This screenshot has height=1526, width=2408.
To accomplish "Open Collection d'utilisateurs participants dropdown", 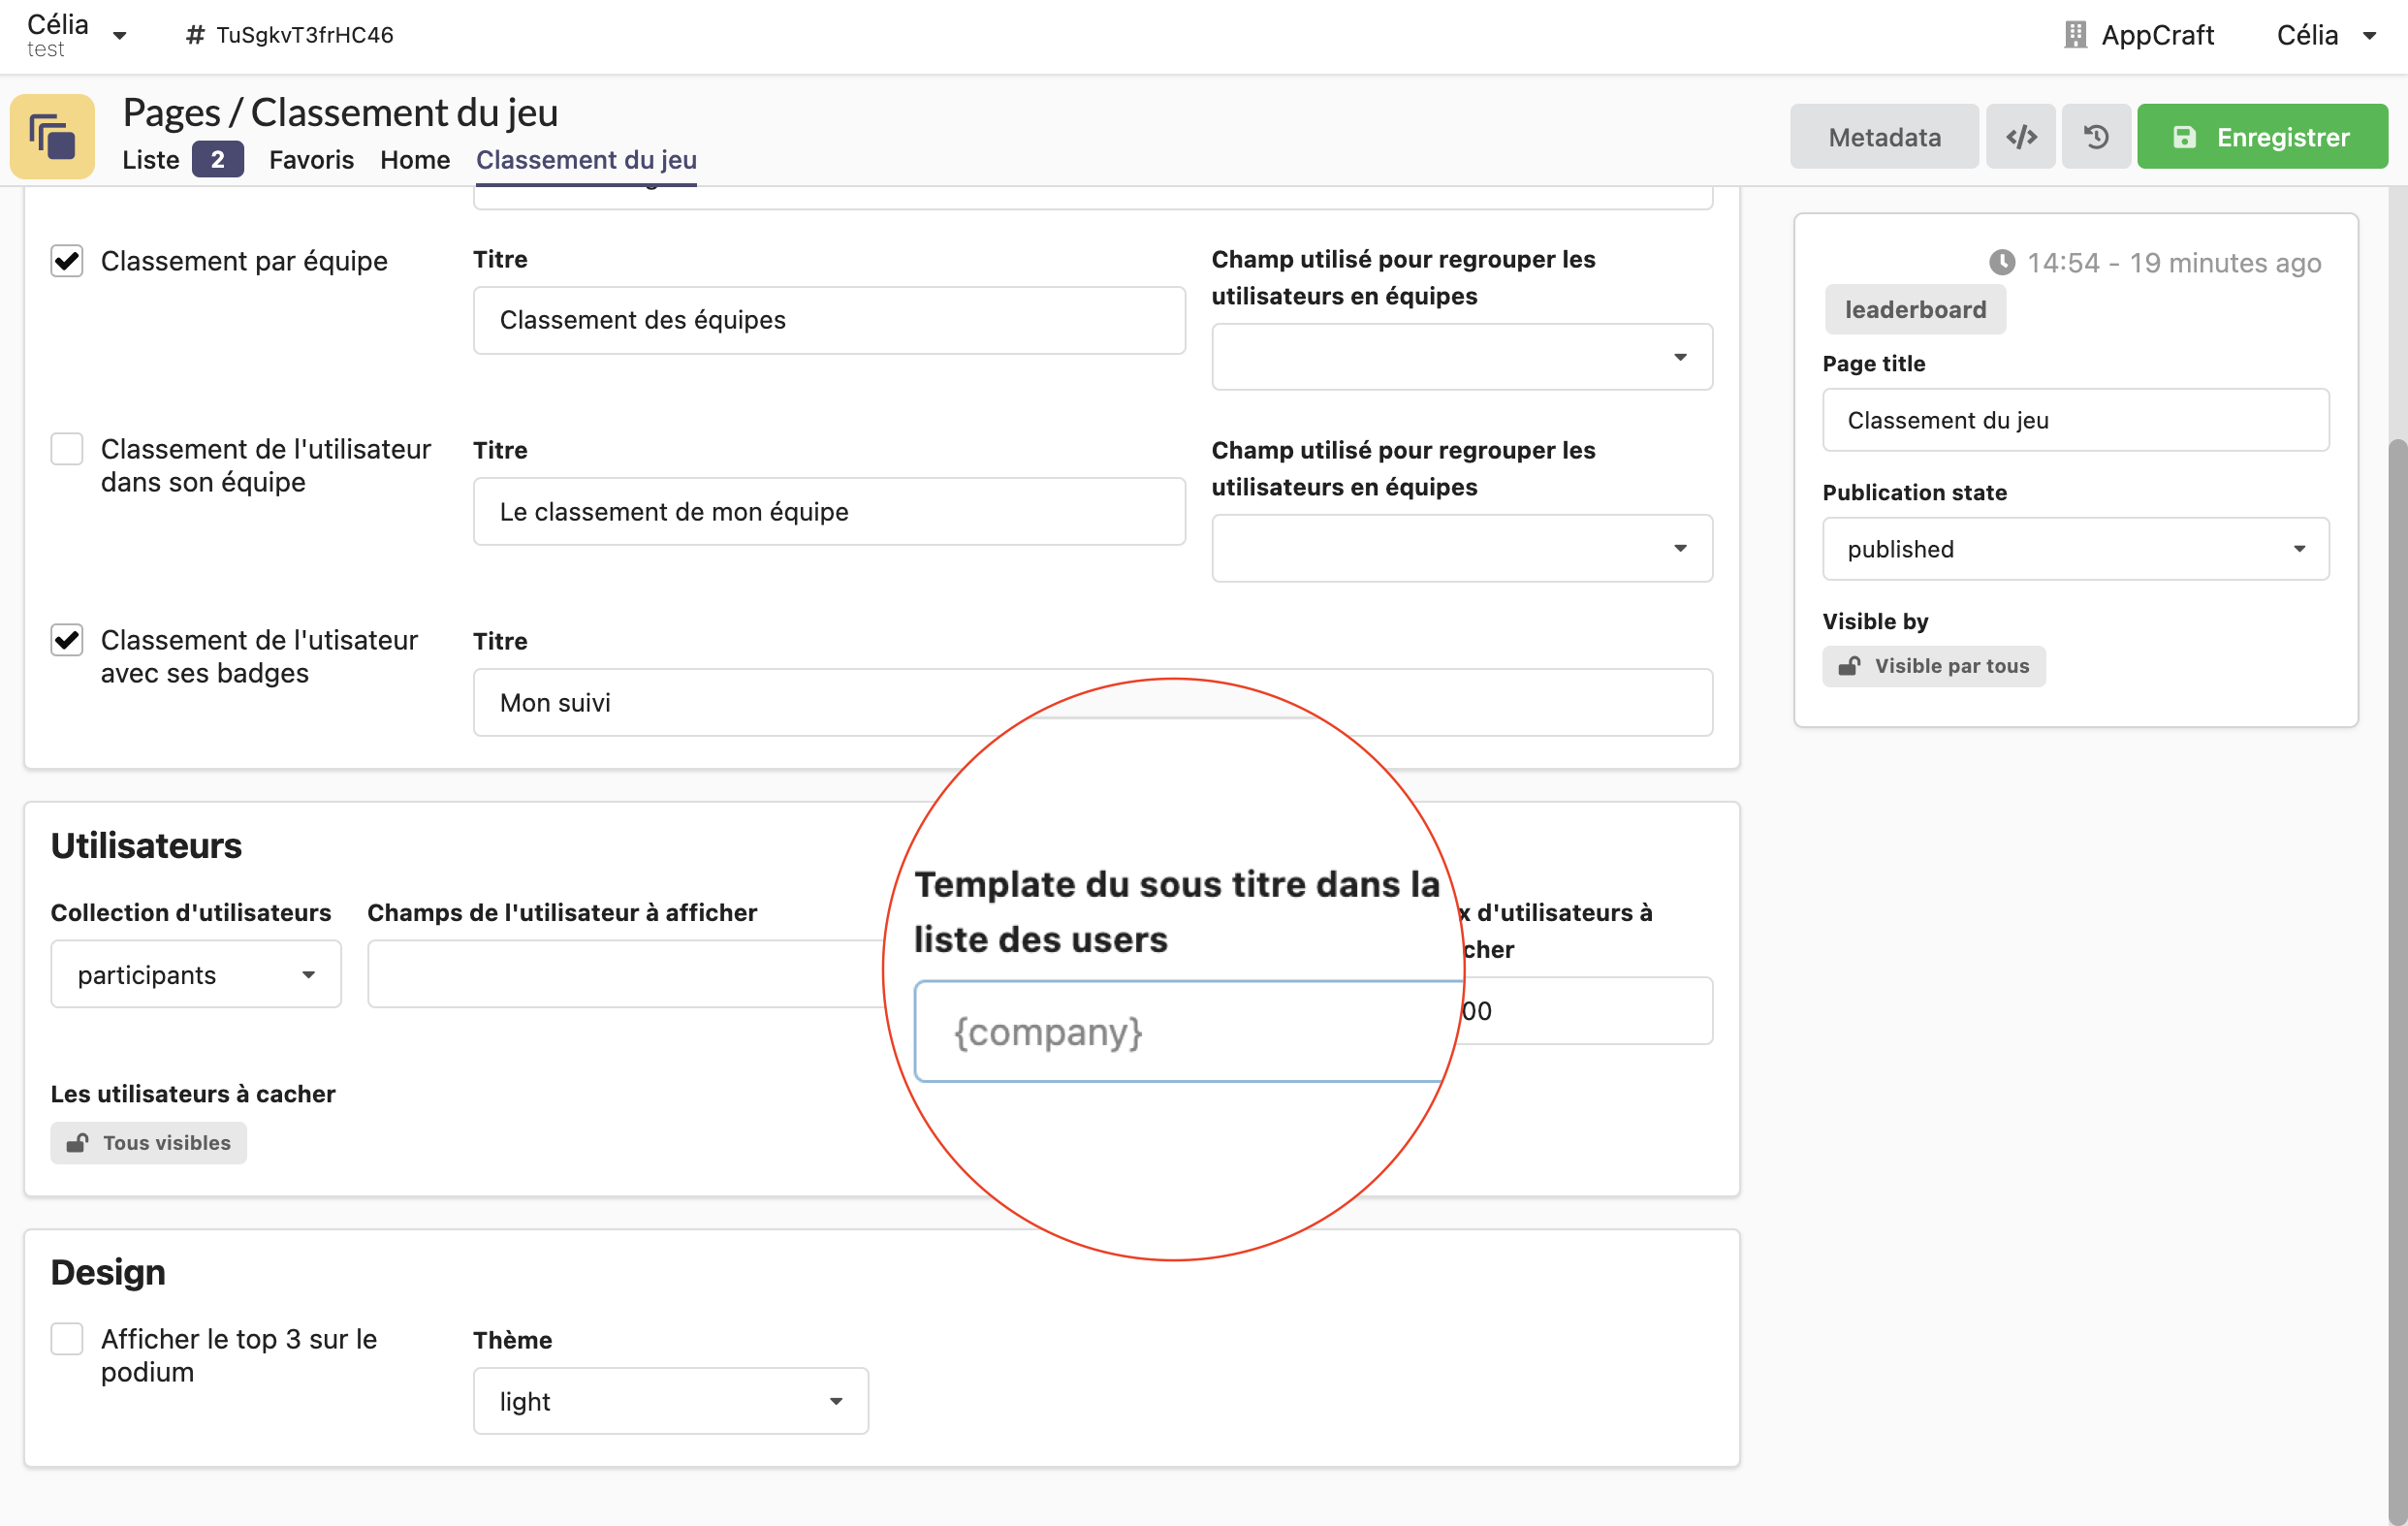I will coord(196,975).
